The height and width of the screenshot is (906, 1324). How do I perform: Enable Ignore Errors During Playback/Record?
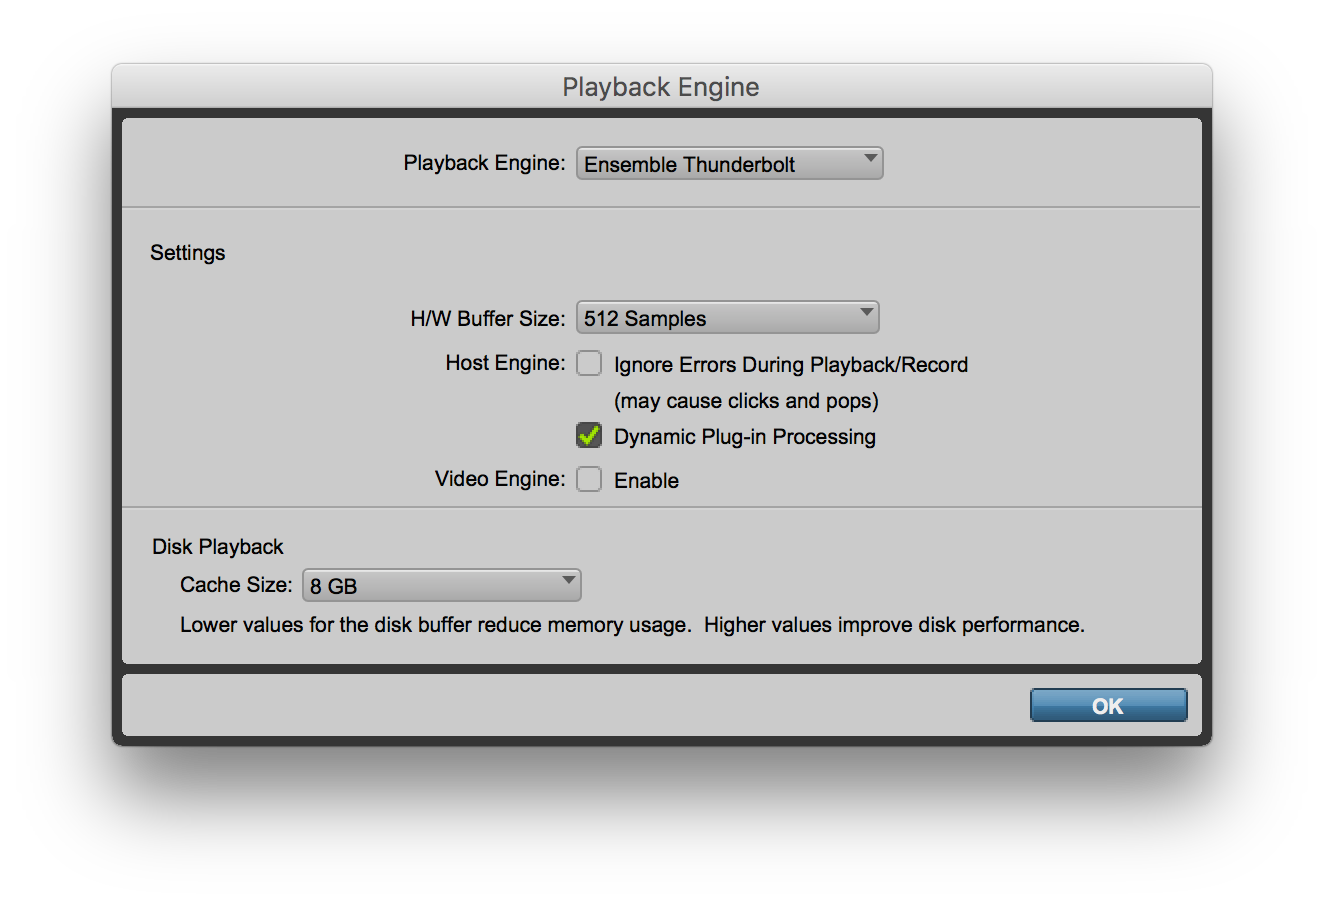tap(589, 363)
